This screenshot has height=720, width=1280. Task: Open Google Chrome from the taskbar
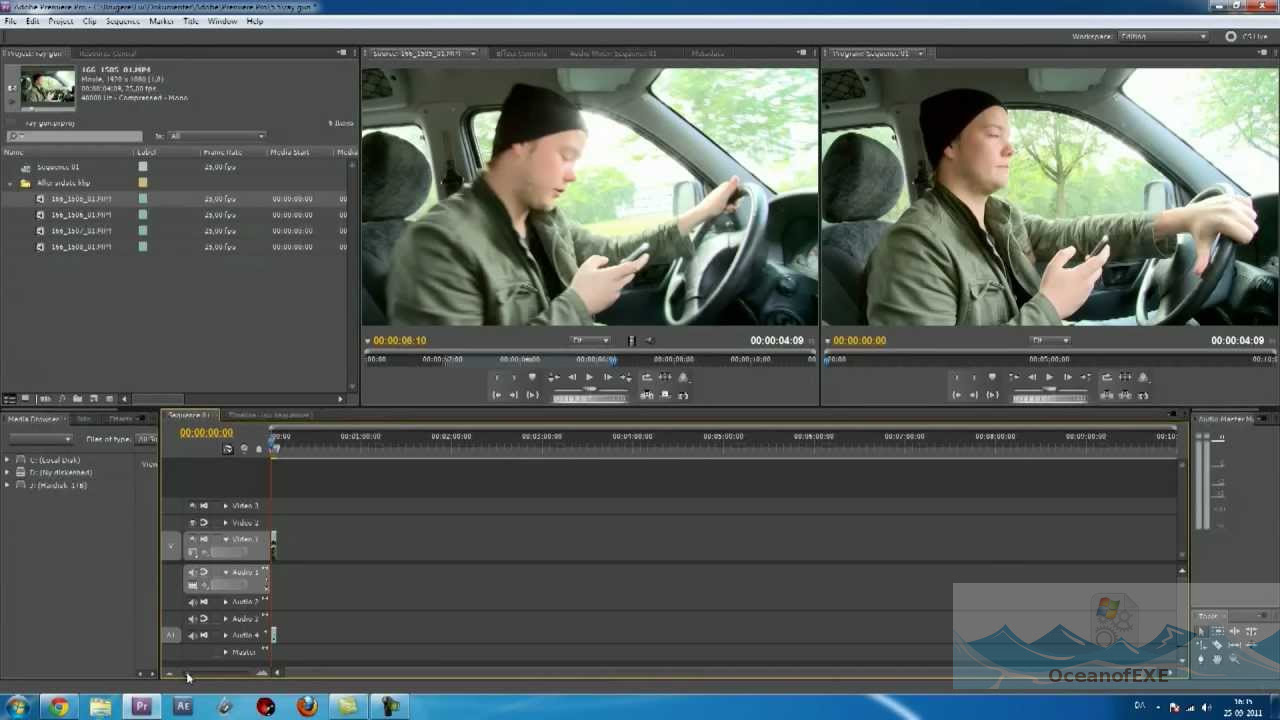59,707
